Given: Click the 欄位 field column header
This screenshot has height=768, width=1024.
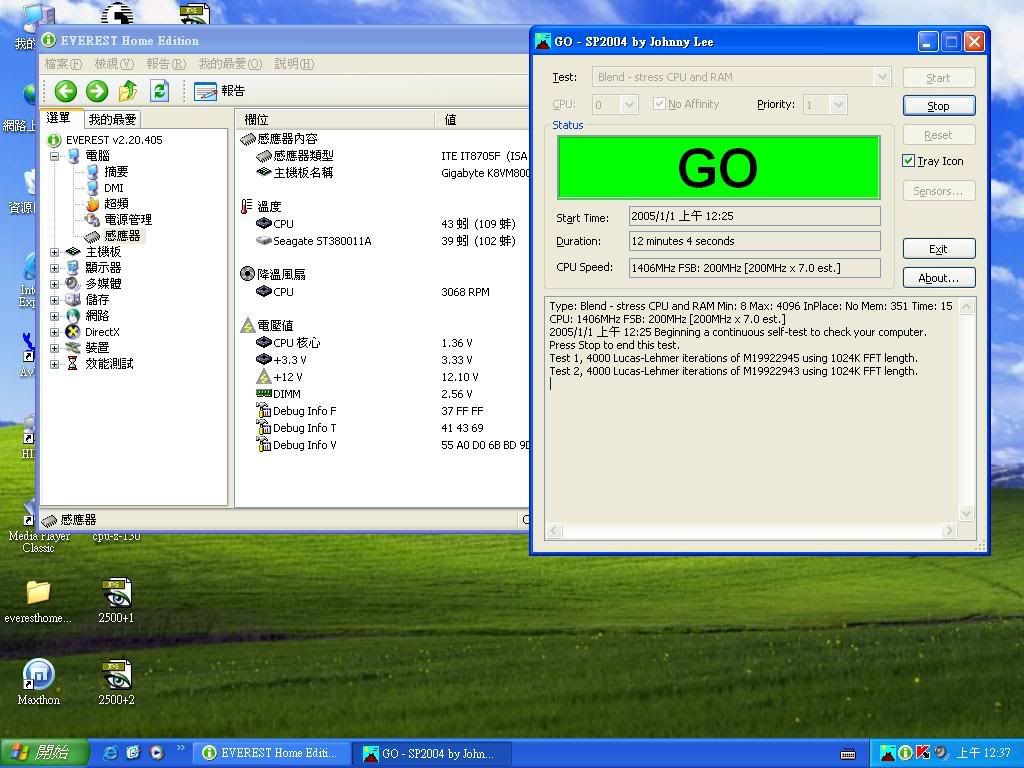Looking at the screenshot, I should pos(334,120).
